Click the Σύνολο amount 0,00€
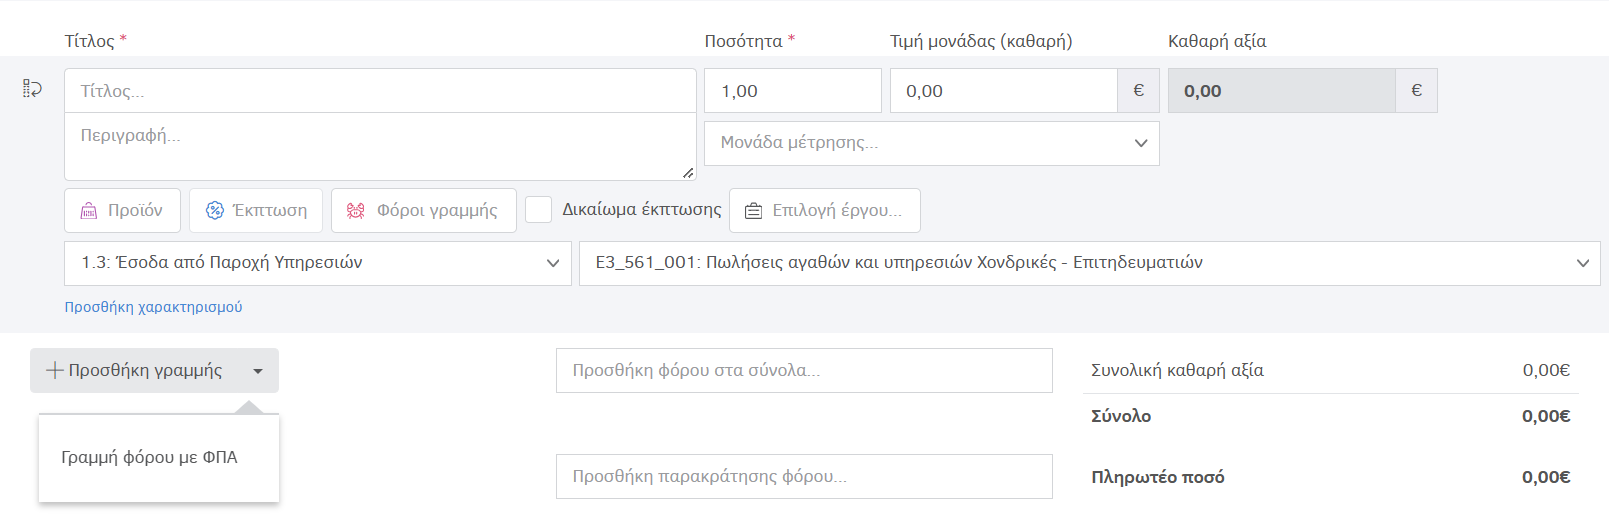This screenshot has width=1609, height=529. point(1546,416)
